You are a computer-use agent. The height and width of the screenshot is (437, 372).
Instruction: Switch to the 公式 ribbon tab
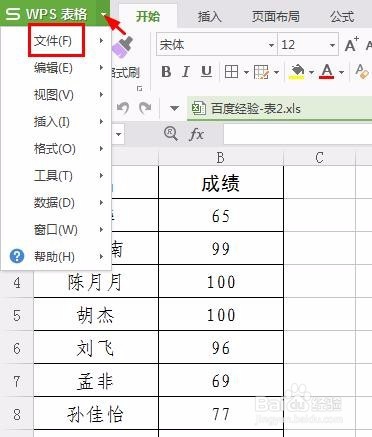point(342,16)
